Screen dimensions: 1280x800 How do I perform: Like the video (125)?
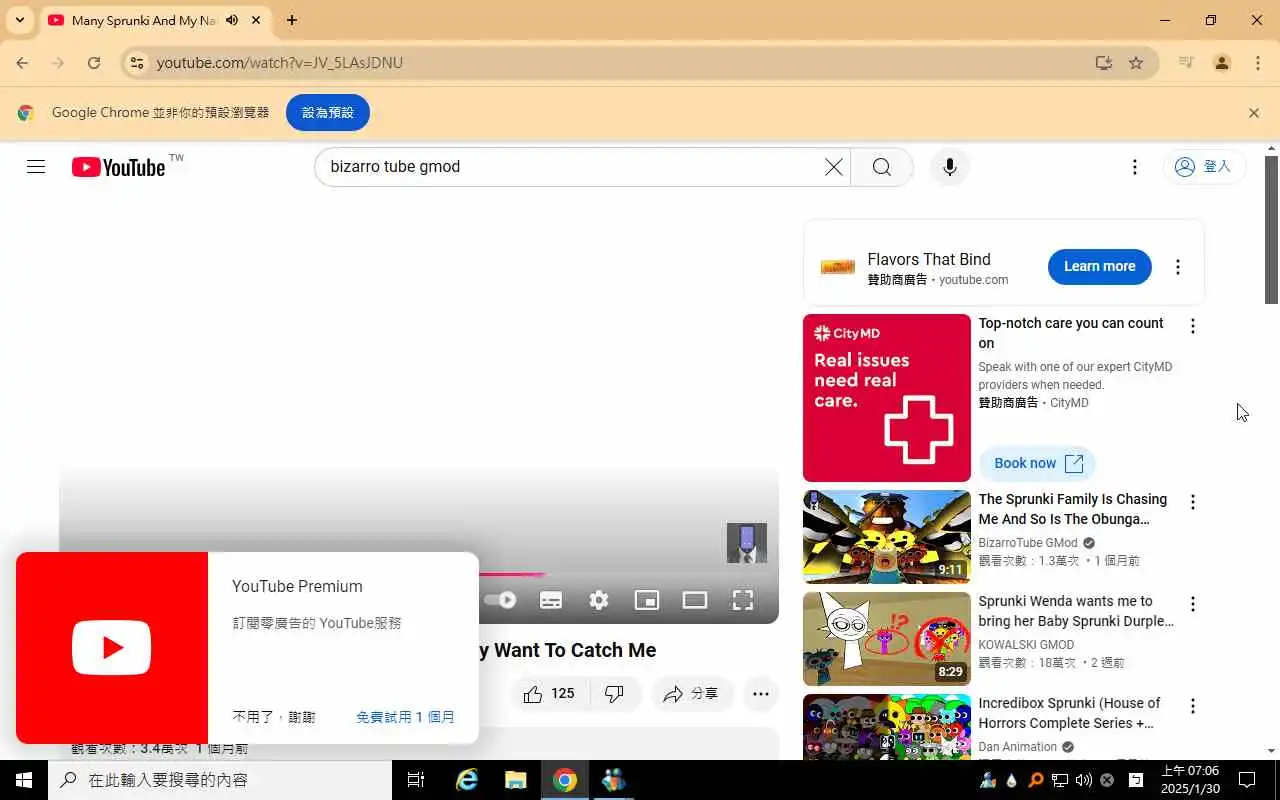550,694
